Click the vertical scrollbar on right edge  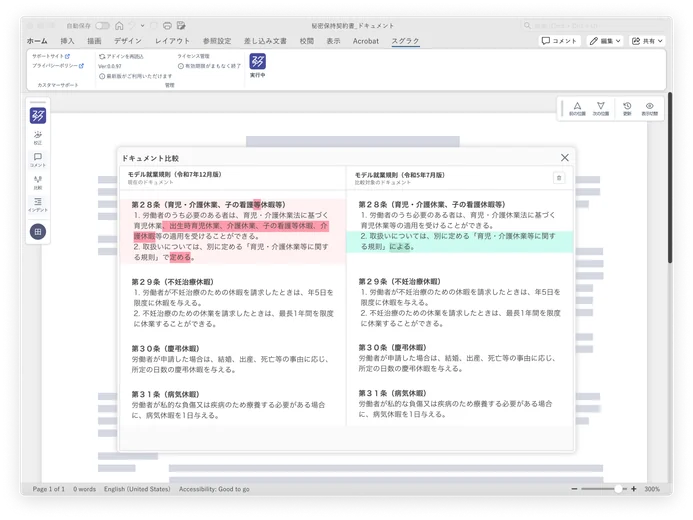coord(670,178)
